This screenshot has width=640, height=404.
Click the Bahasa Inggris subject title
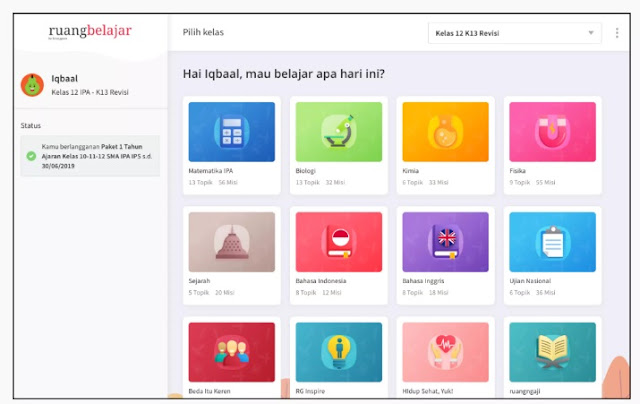pyautogui.click(x=423, y=281)
